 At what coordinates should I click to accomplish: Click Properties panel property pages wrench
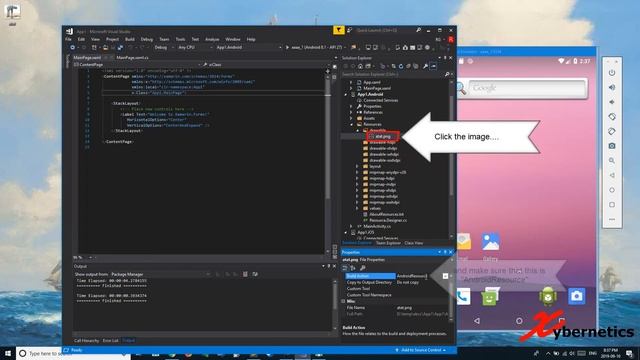362,268
